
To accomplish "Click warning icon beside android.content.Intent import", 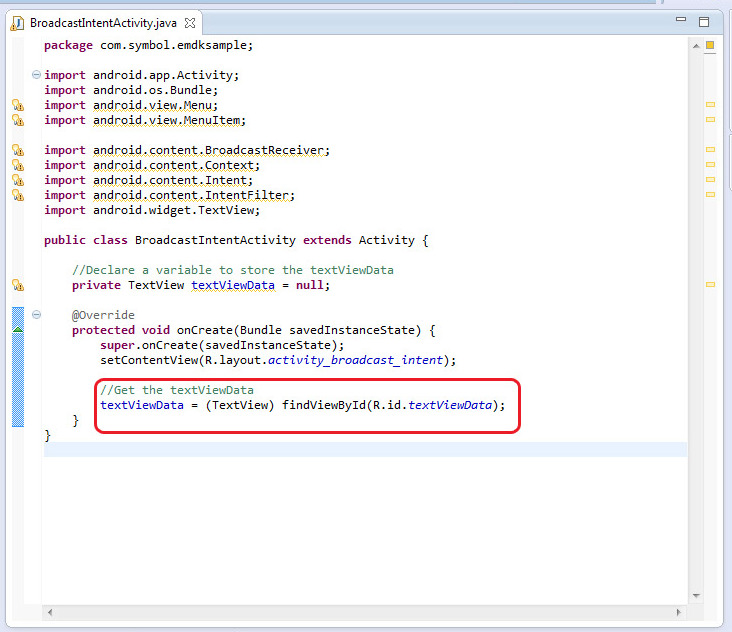I will pyautogui.click(x=17, y=180).
